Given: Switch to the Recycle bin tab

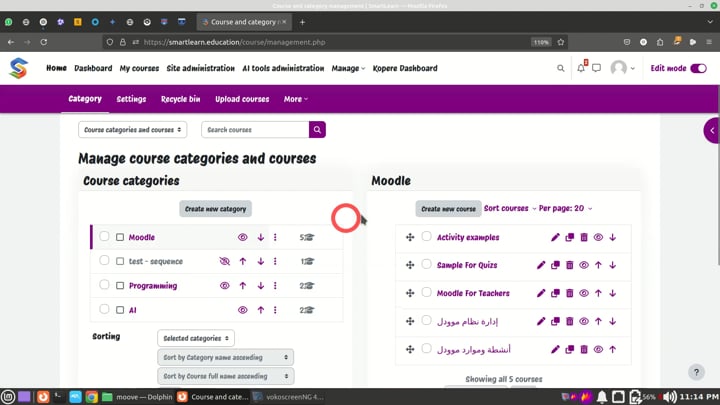Looking at the screenshot, I should (180, 99).
